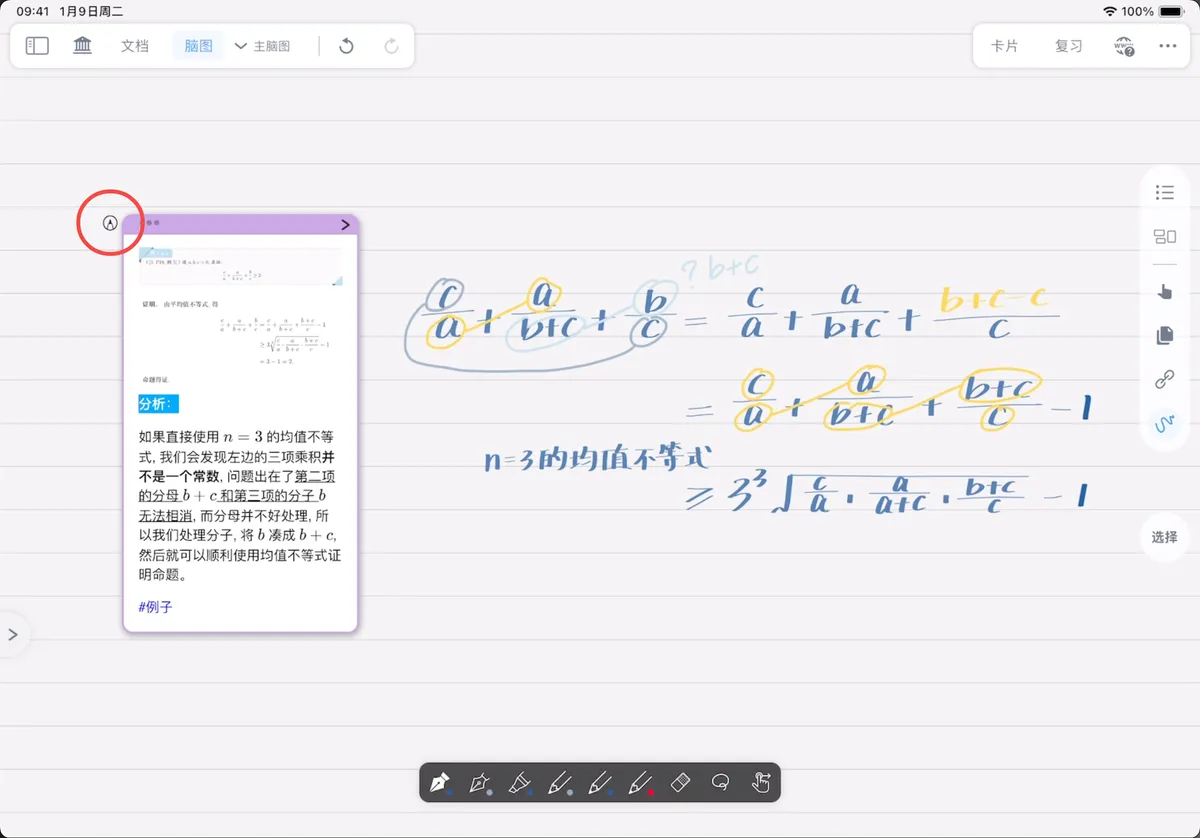The width and height of the screenshot is (1200, 838).
Task: Select the pencil tool with red dot
Action: (640, 782)
